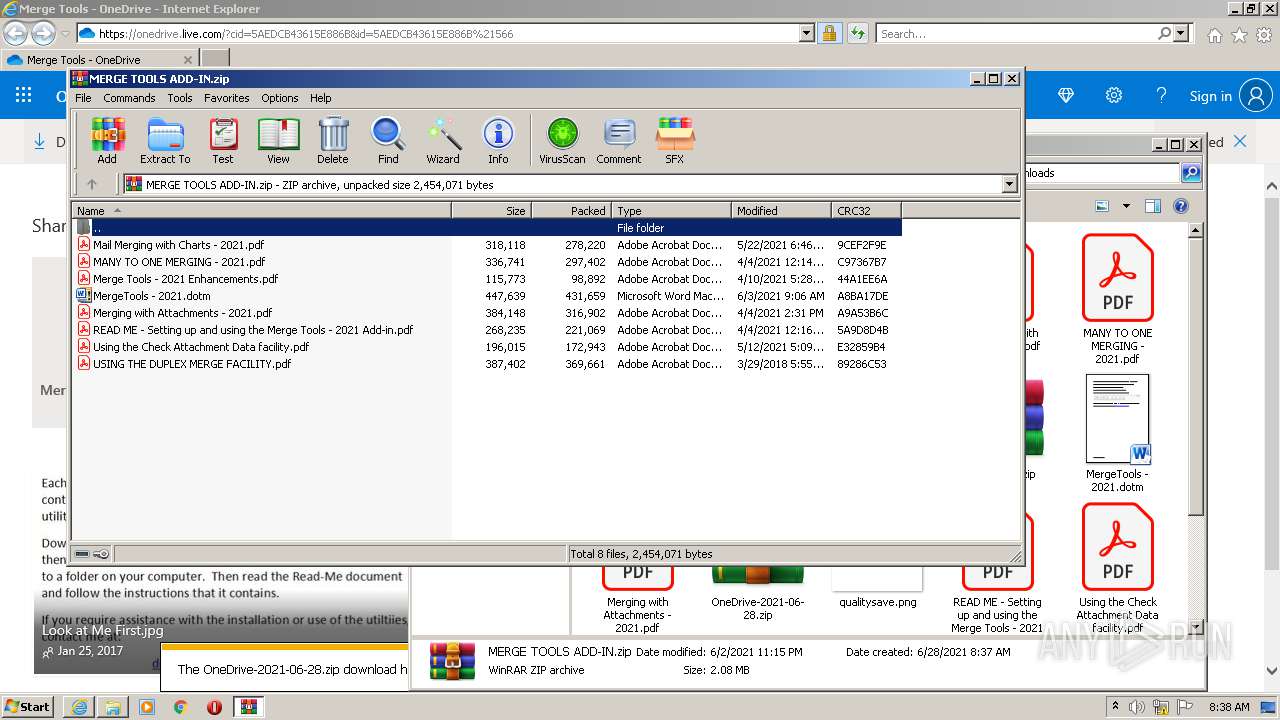The width and height of the screenshot is (1280, 720).
Task: Click the Add toolbar icon in WinRAR
Action: tap(107, 140)
